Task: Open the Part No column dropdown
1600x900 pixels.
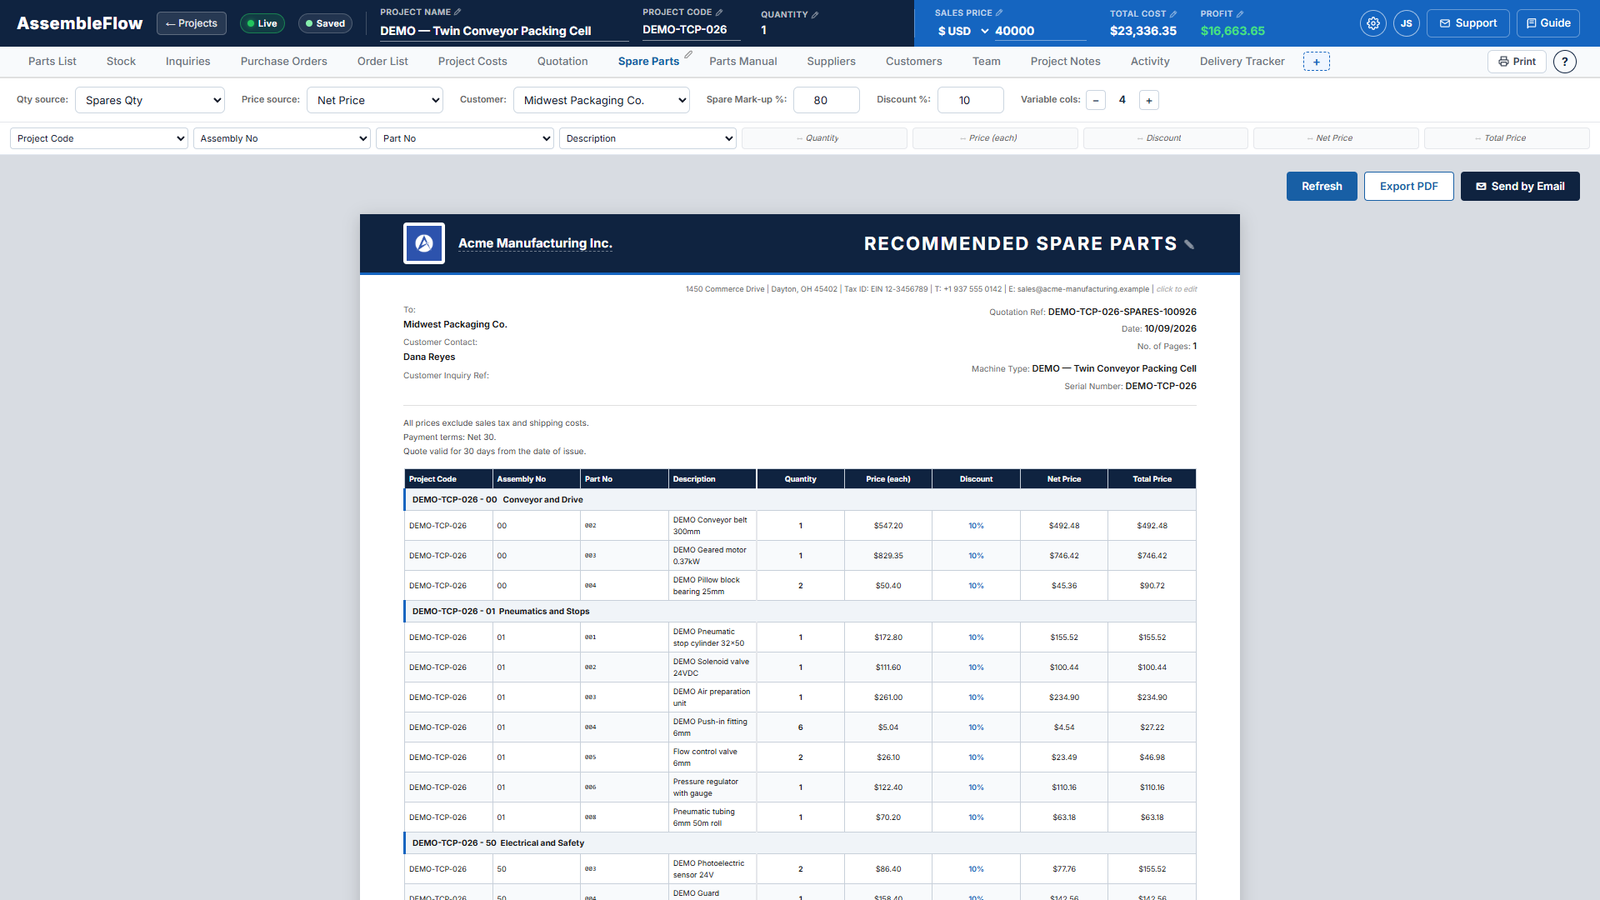Action: click(465, 138)
